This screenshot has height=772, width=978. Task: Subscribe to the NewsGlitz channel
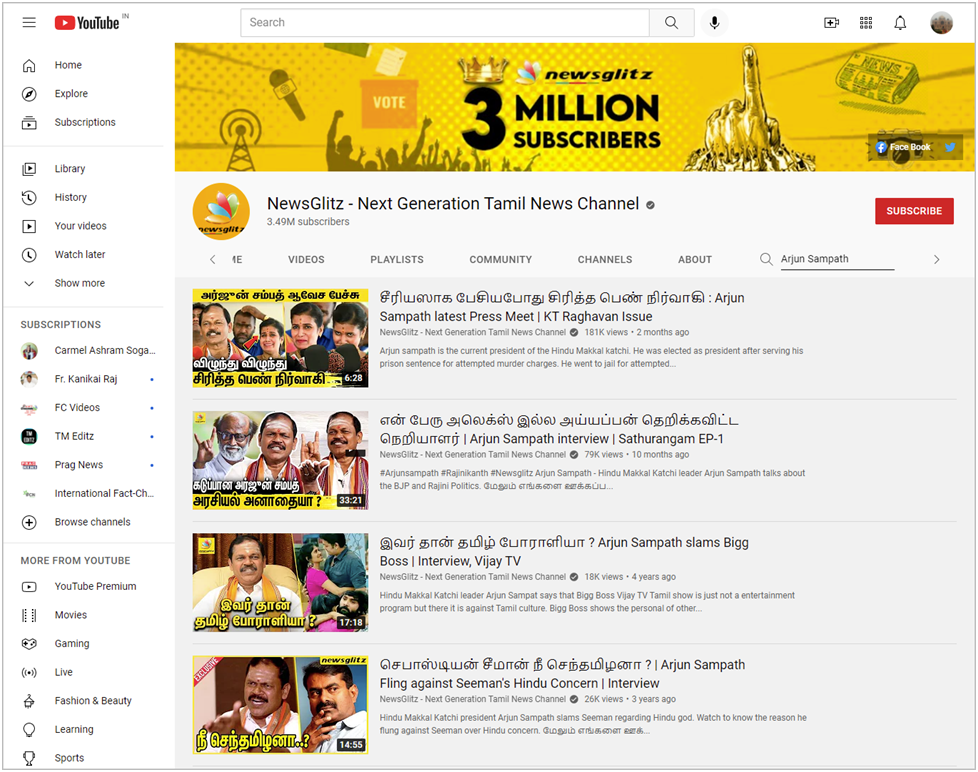pyautogui.click(x=914, y=211)
